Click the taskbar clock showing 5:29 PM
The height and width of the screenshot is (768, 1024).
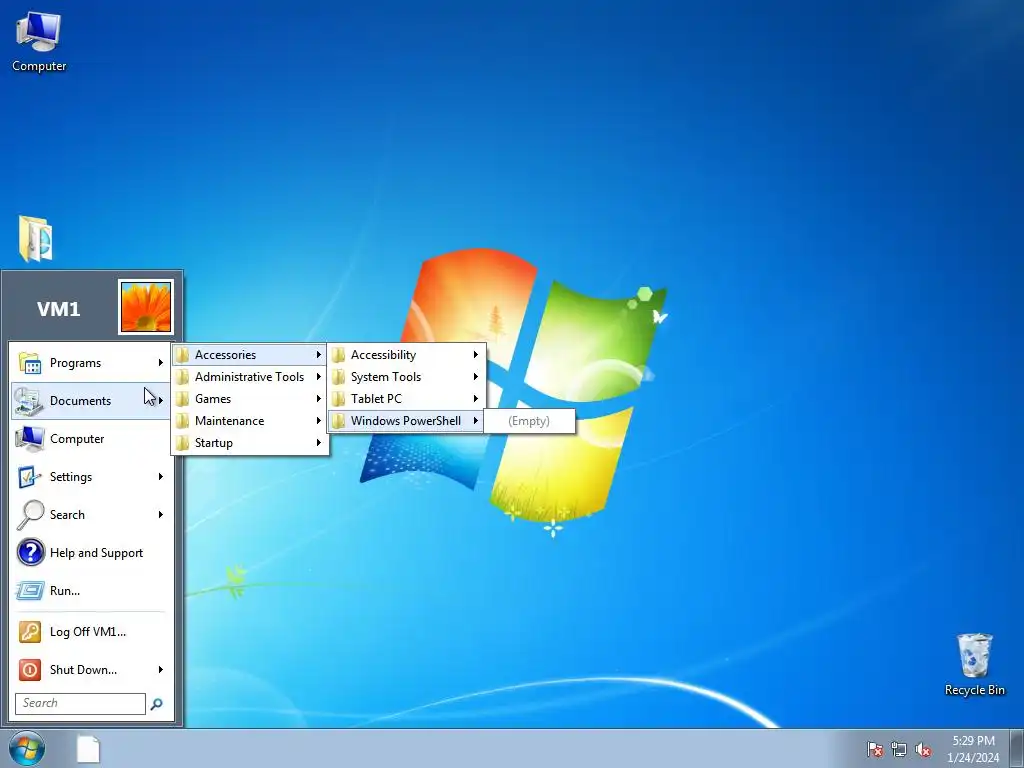(973, 749)
